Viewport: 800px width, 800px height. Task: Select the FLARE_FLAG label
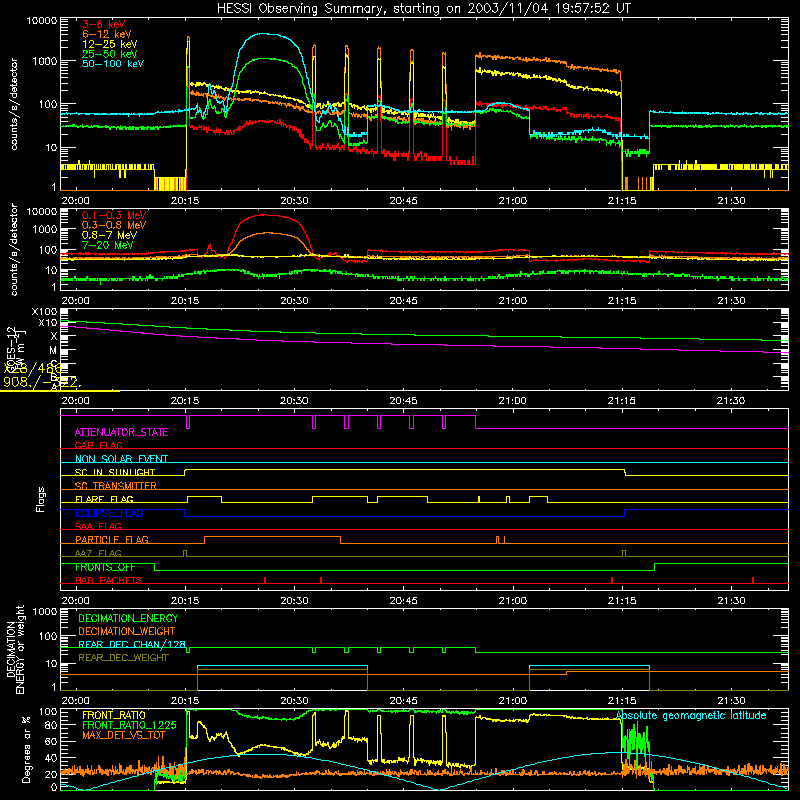(x=104, y=499)
